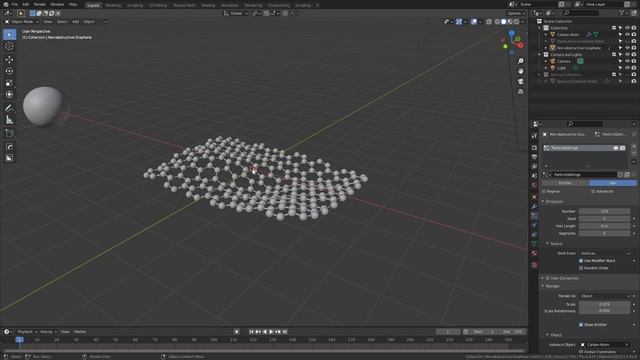Switch perspective/orthographic with grid icon
The image size is (640, 360).
(521, 92)
